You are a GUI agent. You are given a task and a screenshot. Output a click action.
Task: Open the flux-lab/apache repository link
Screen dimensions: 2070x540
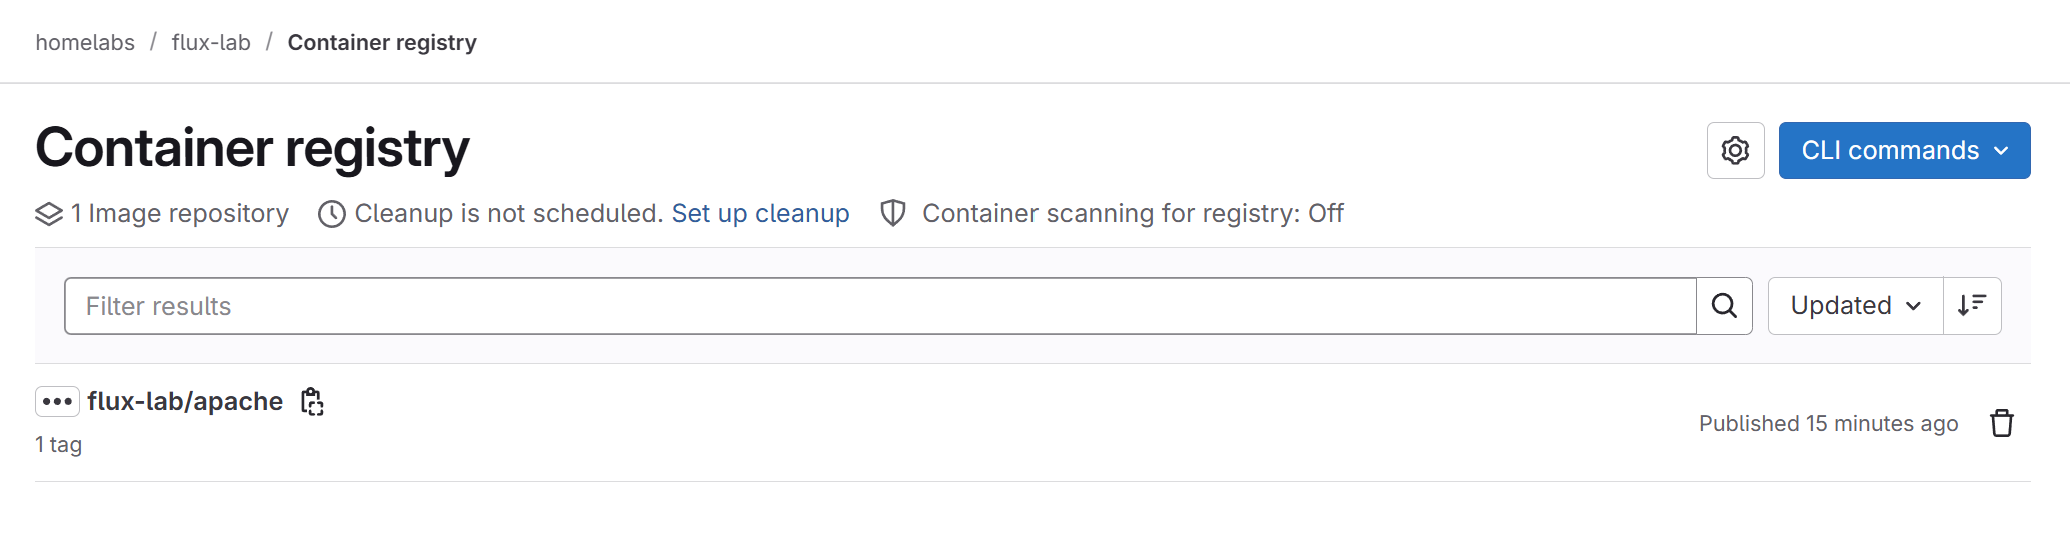tap(185, 402)
